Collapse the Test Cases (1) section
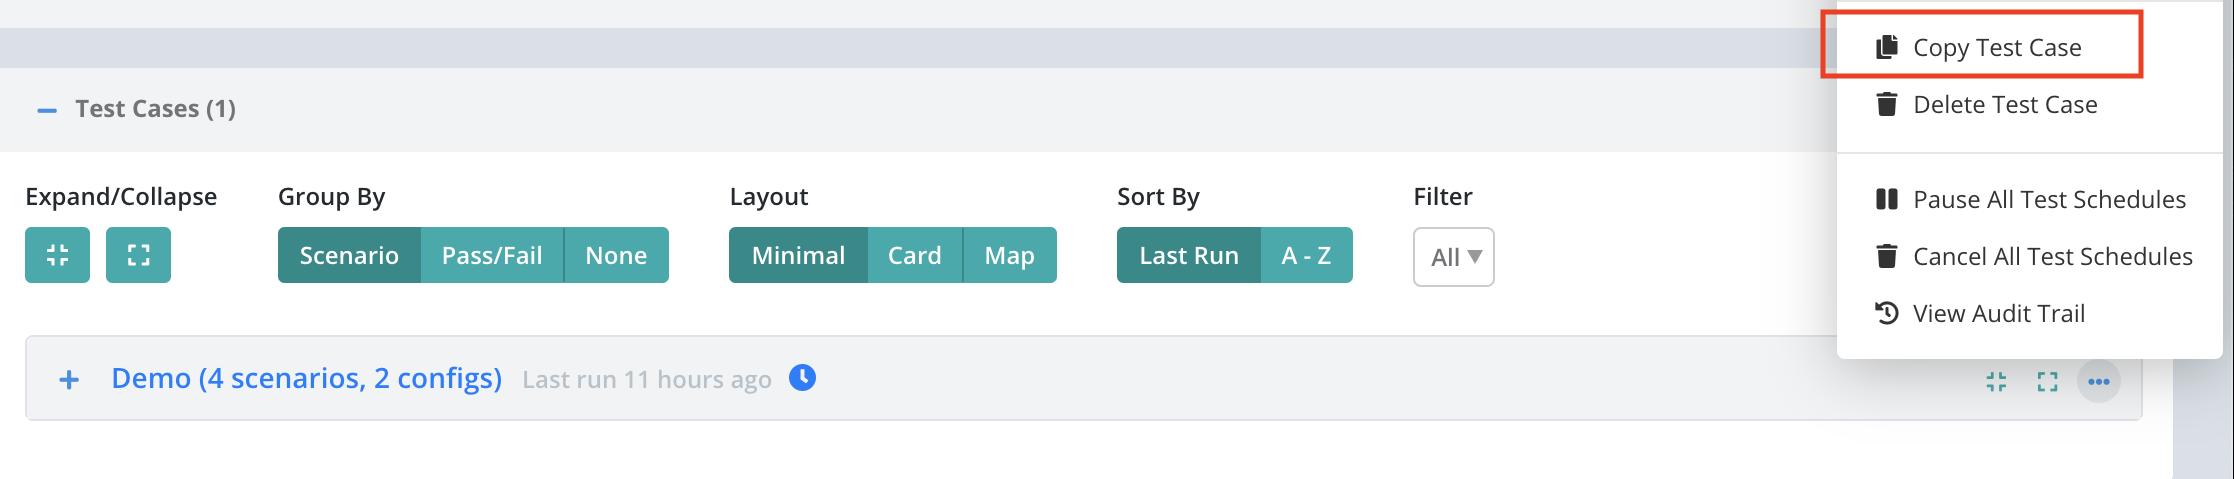 pyautogui.click(x=47, y=109)
